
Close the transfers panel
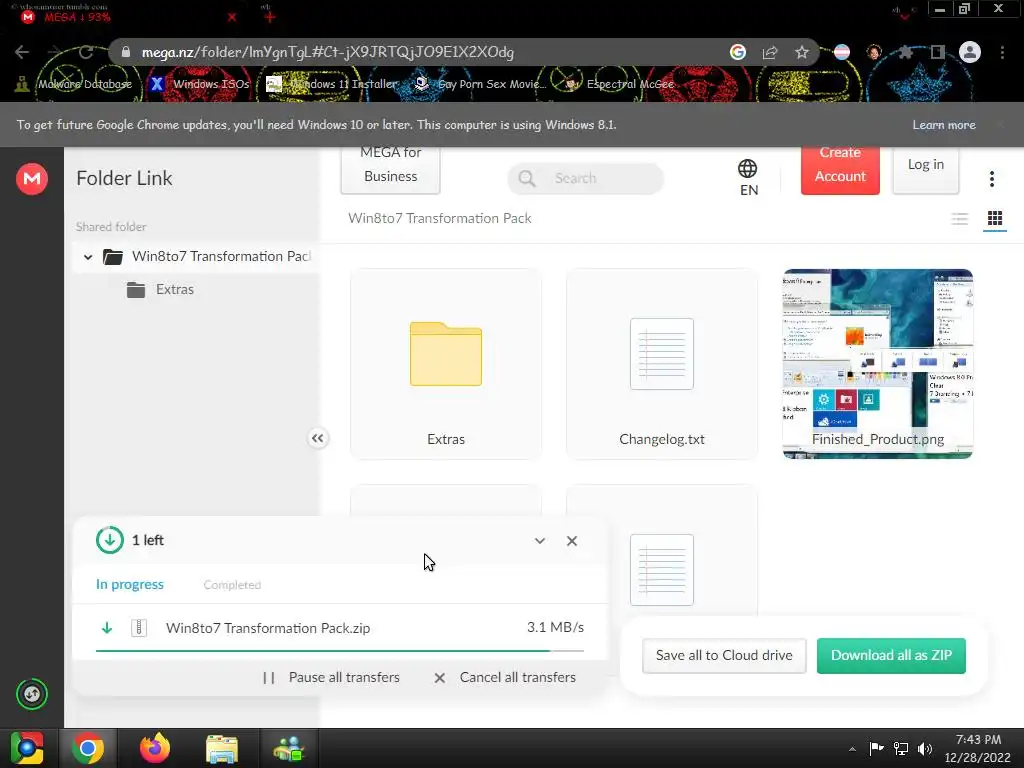point(572,541)
